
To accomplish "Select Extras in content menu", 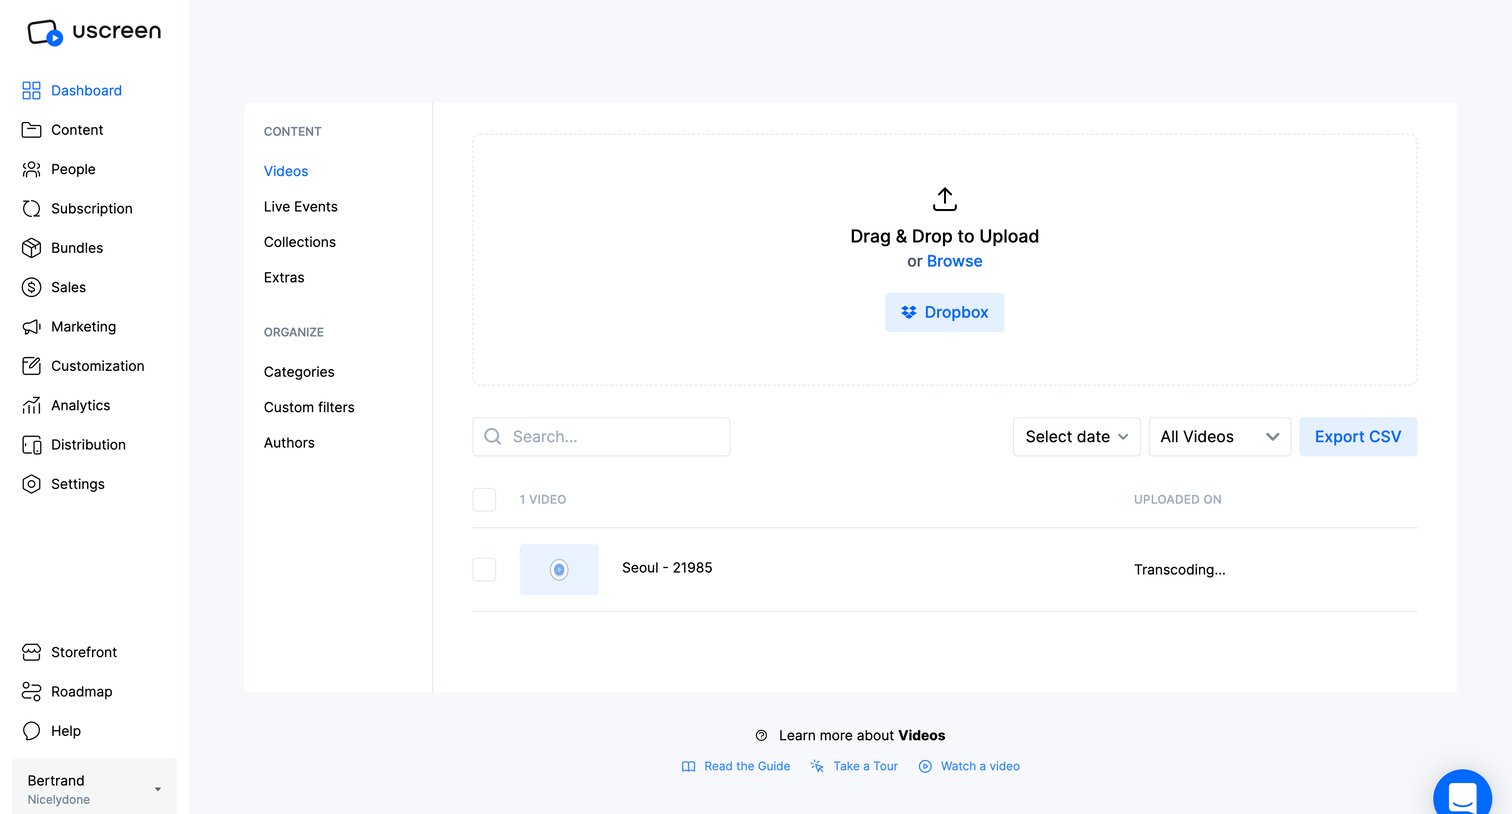I will point(284,278).
